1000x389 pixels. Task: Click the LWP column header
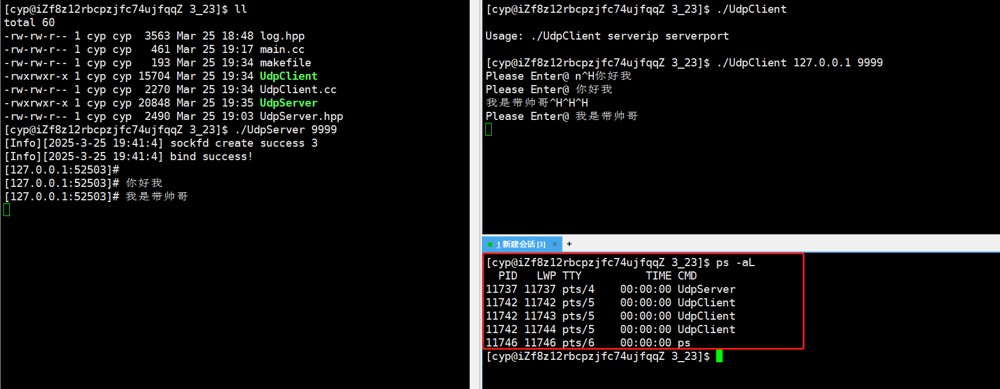click(547, 275)
